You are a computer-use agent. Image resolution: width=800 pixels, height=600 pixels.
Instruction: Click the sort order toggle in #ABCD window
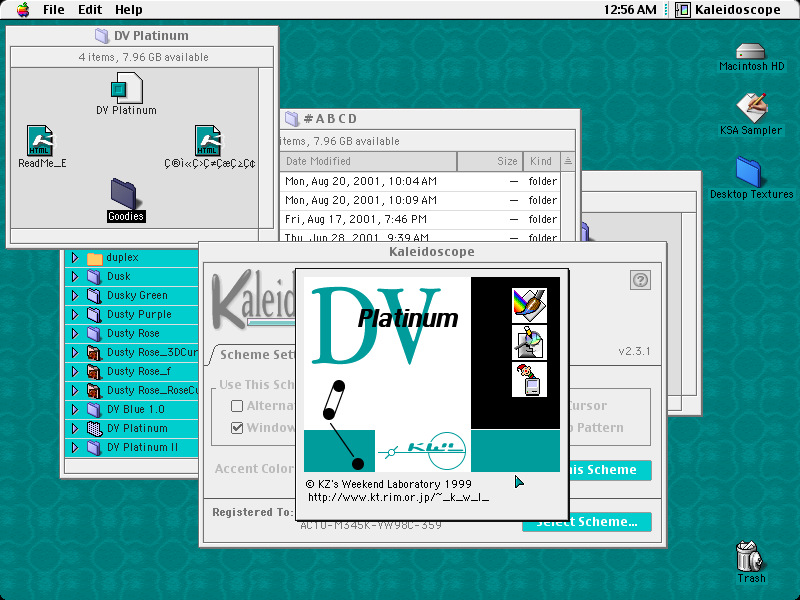[x=568, y=161]
